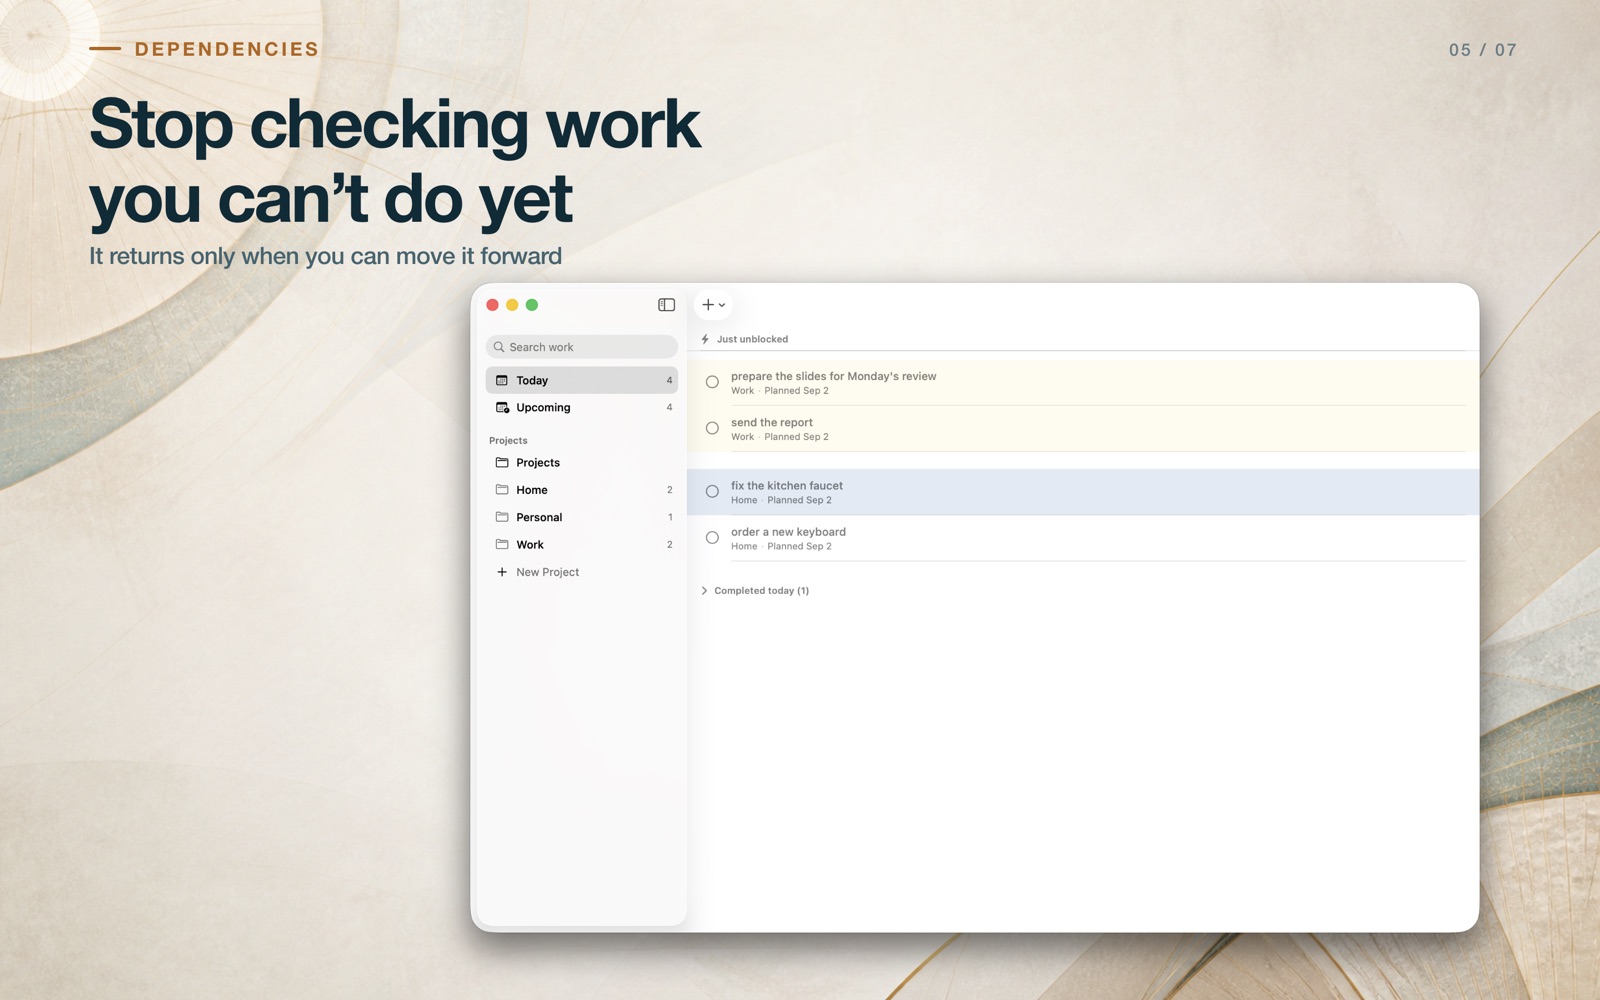This screenshot has width=1600, height=1000.
Task: Click the Personal folder icon
Action: [502, 517]
